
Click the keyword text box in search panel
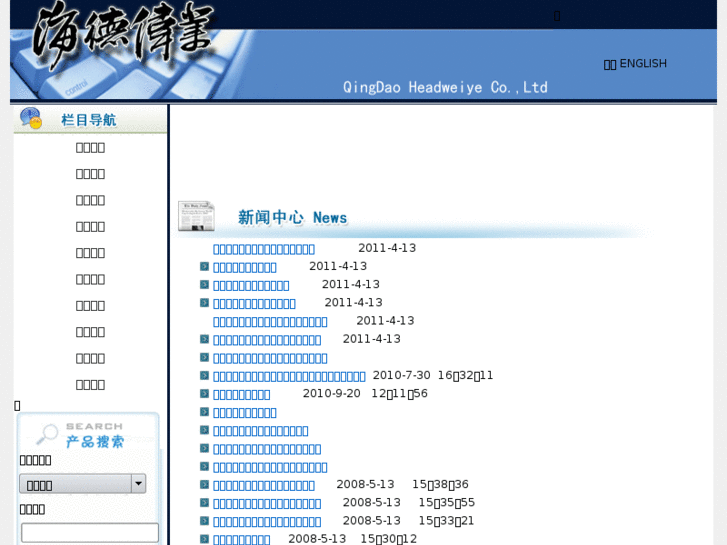[x=90, y=532]
